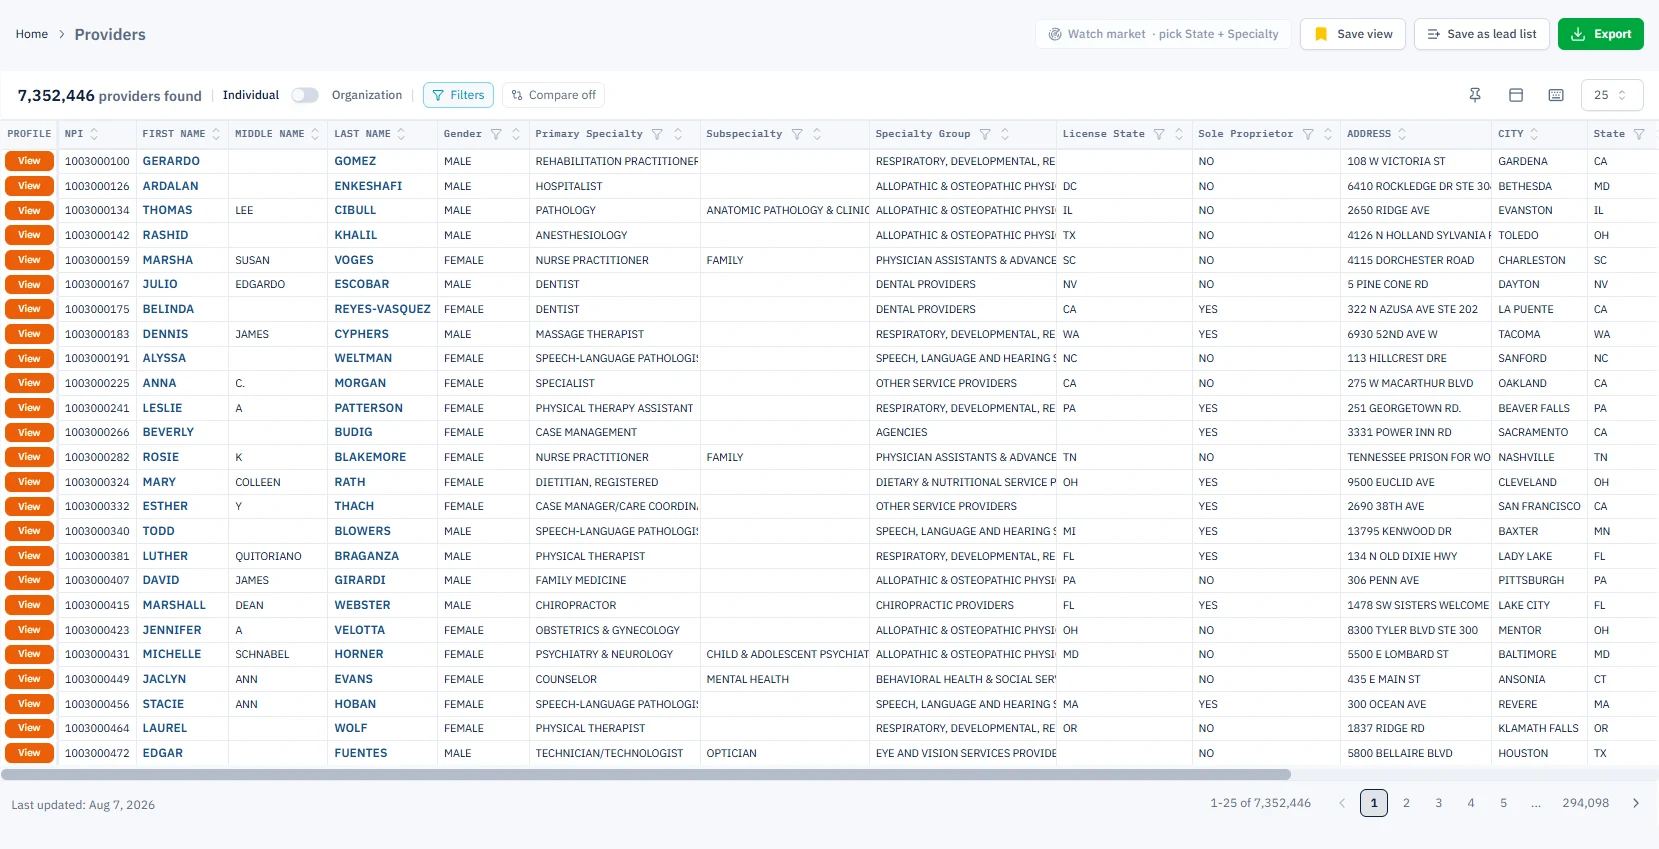1659x849 pixels.
Task: Click the pin columns icon
Action: click(1475, 95)
